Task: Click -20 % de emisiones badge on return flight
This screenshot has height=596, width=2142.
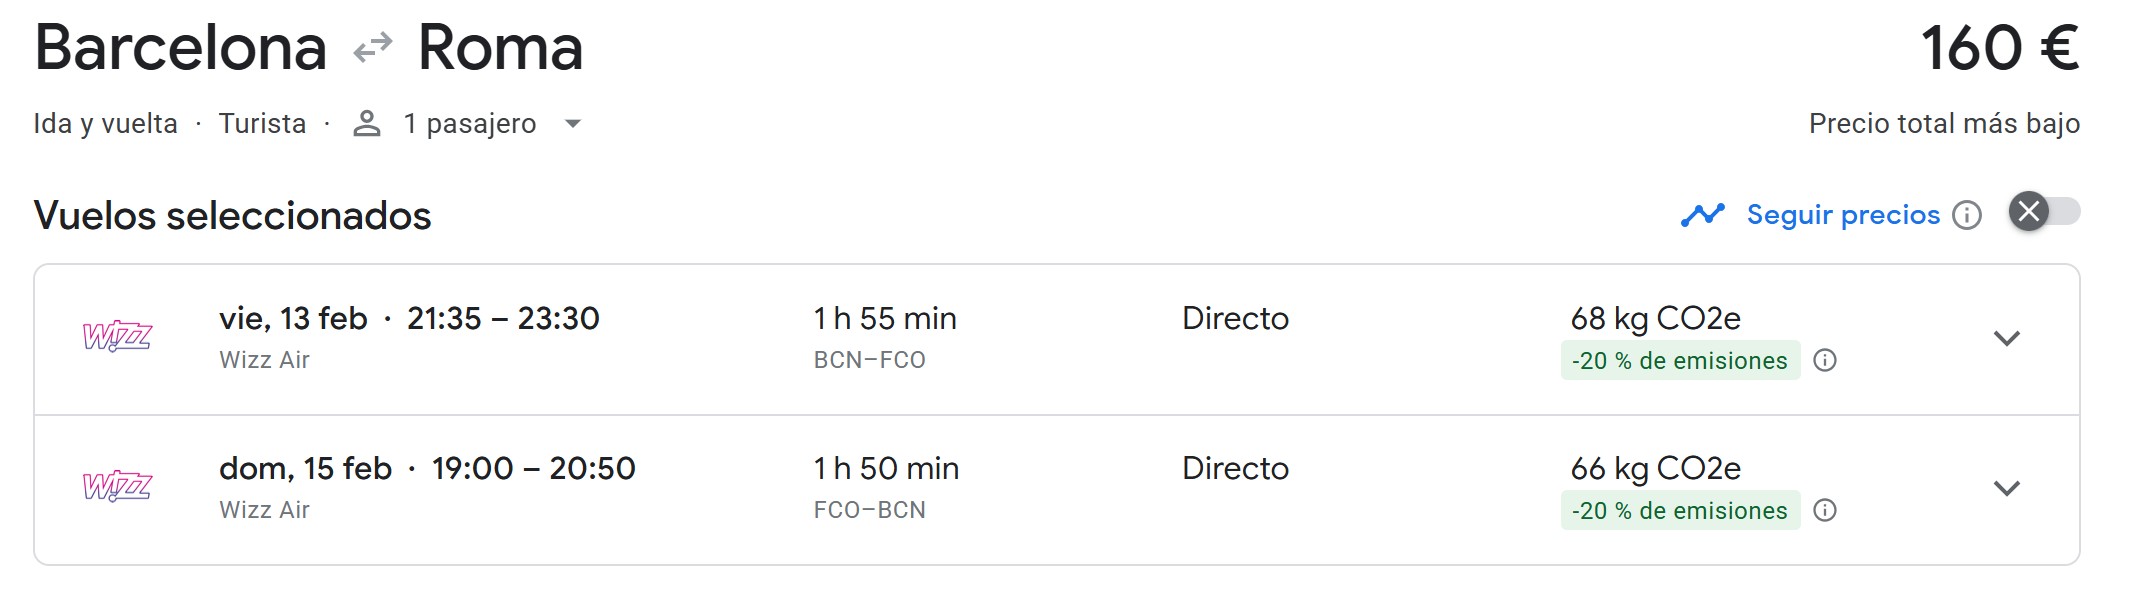Action: click(1679, 511)
